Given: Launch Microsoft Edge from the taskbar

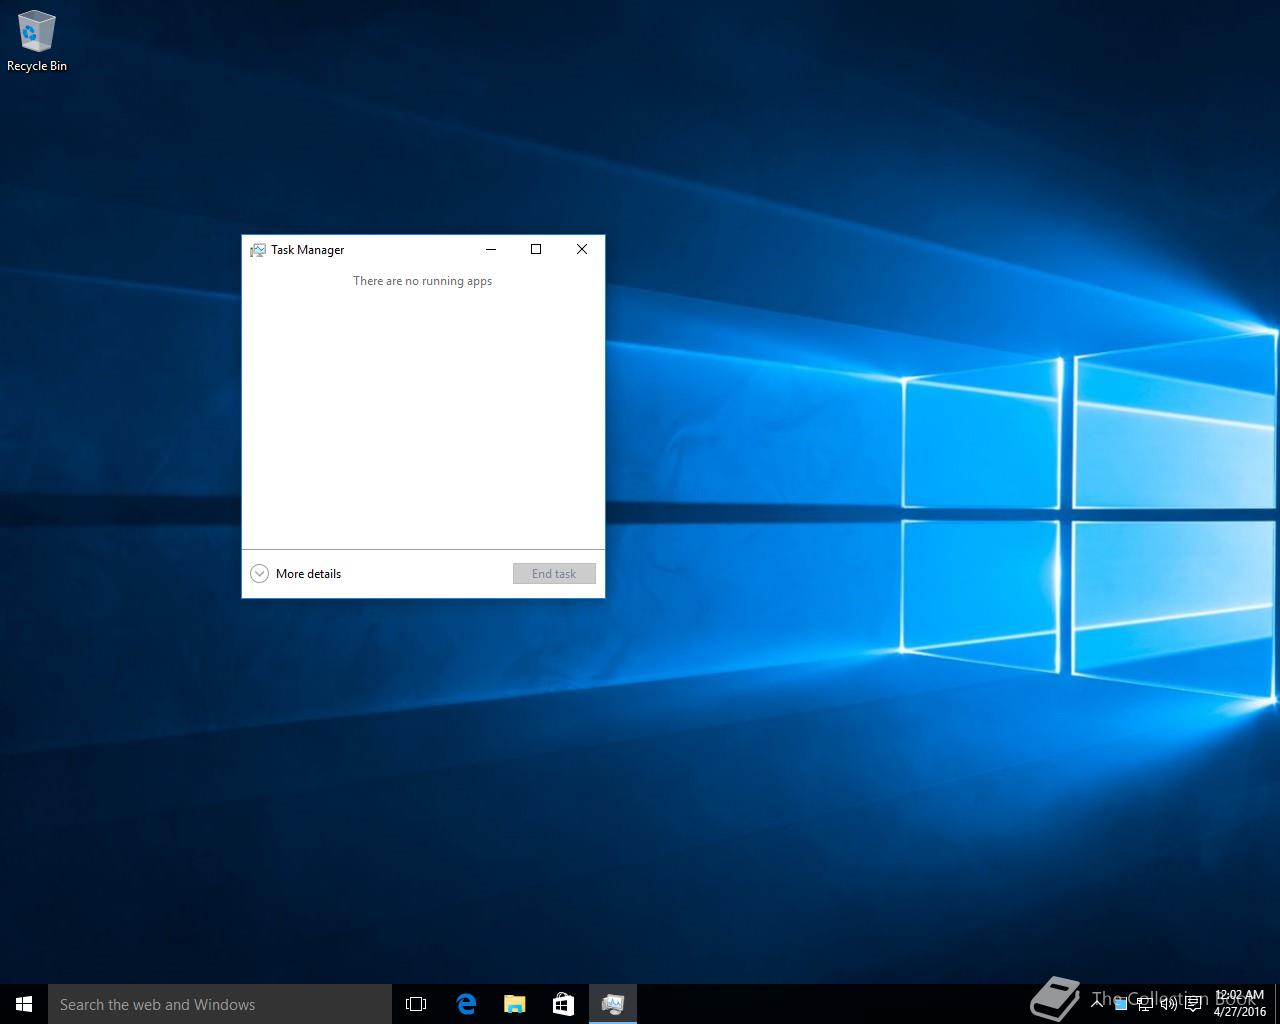Looking at the screenshot, I should pos(466,1004).
